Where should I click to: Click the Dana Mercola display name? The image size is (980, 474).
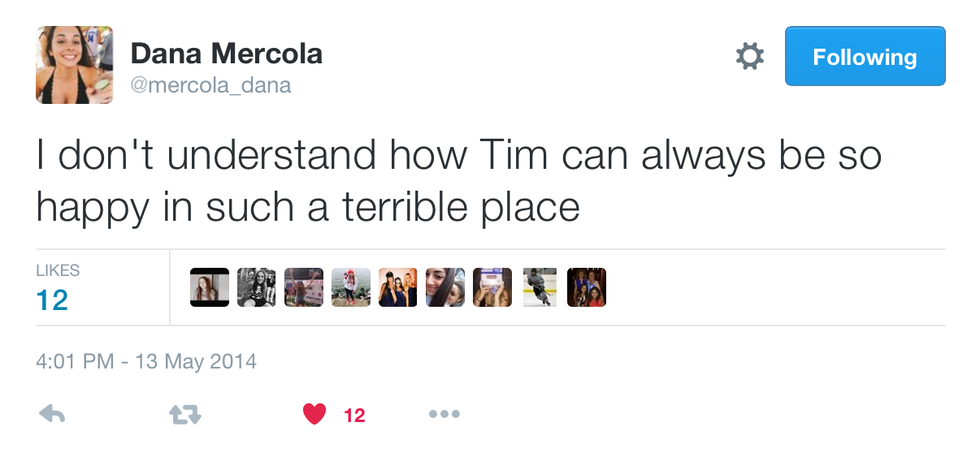pos(227,53)
